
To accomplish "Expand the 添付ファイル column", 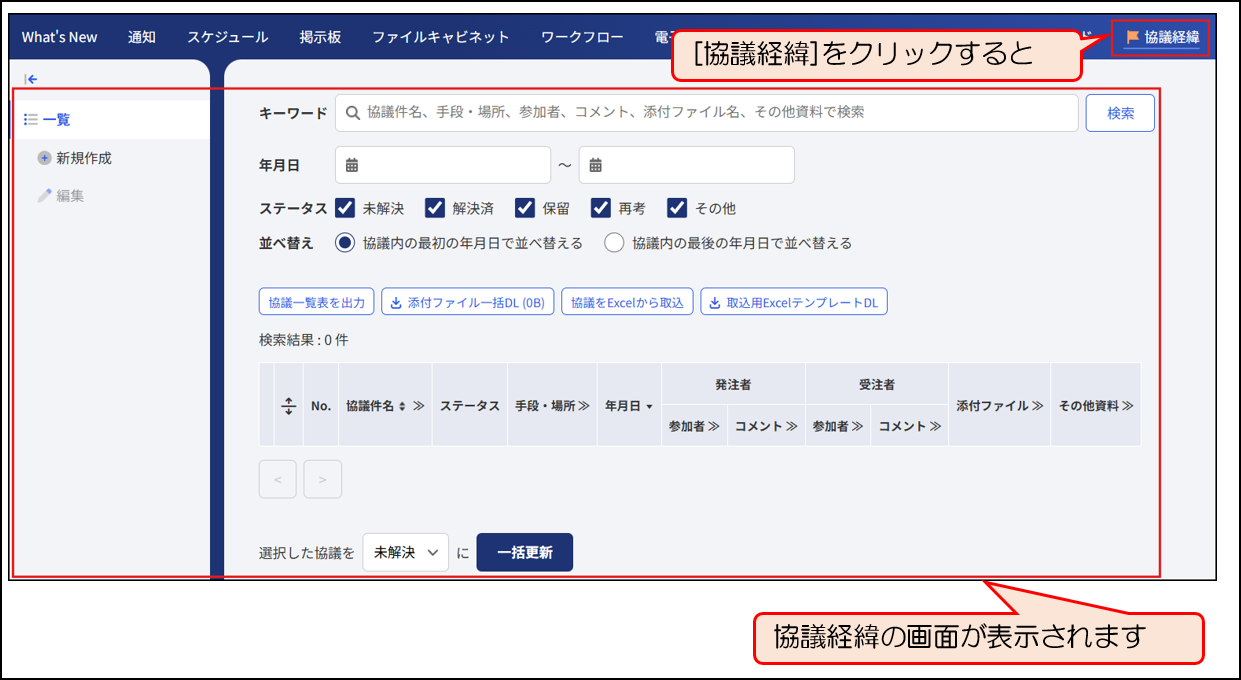I will click(x=1037, y=406).
